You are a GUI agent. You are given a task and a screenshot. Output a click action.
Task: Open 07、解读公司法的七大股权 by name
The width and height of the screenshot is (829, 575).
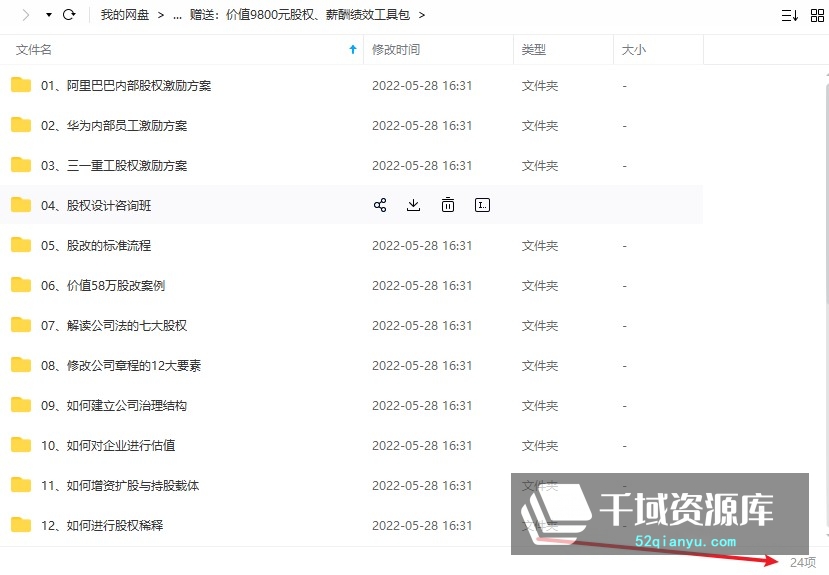coord(114,326)
